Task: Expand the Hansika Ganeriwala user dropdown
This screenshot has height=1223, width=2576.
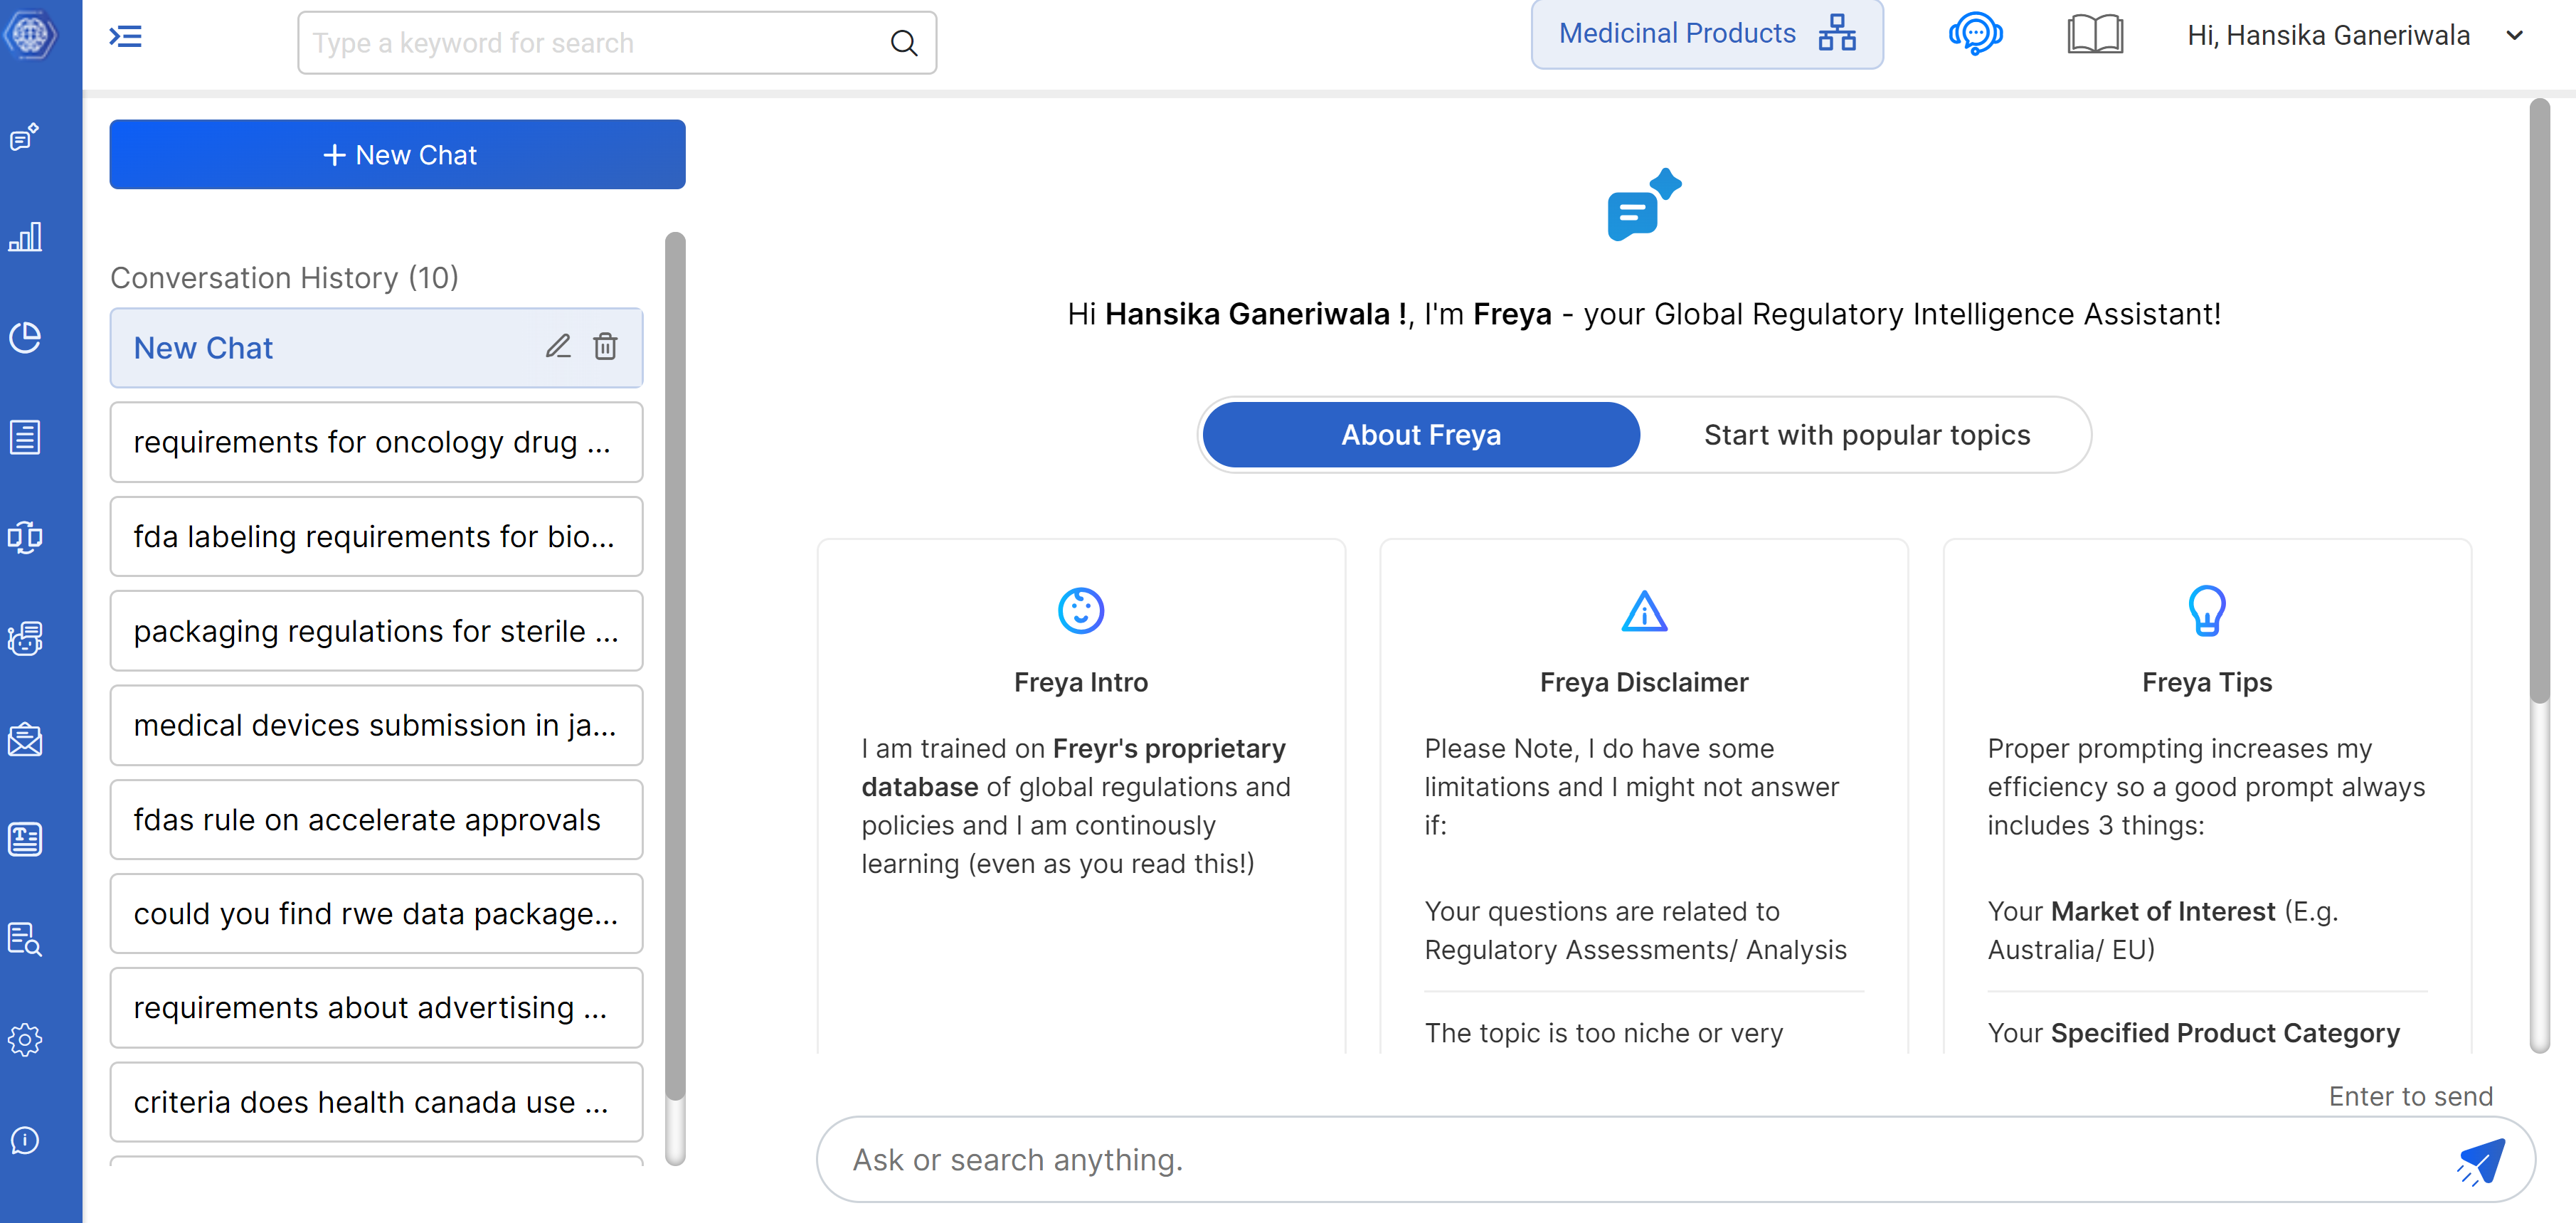Action: [2515, 36]
